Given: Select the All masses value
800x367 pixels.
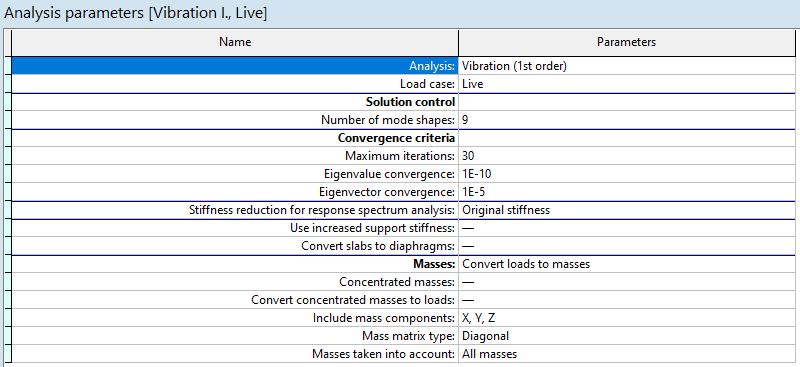Looking at the screenshot, I should 489,354.
